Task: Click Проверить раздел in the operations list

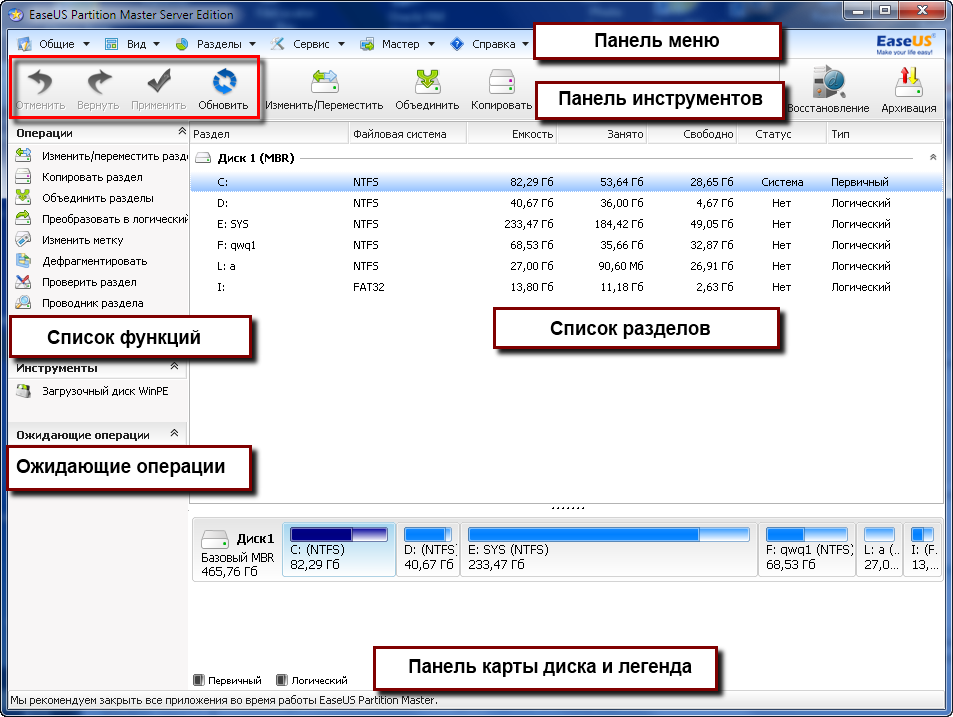Action: coord(89,282)
